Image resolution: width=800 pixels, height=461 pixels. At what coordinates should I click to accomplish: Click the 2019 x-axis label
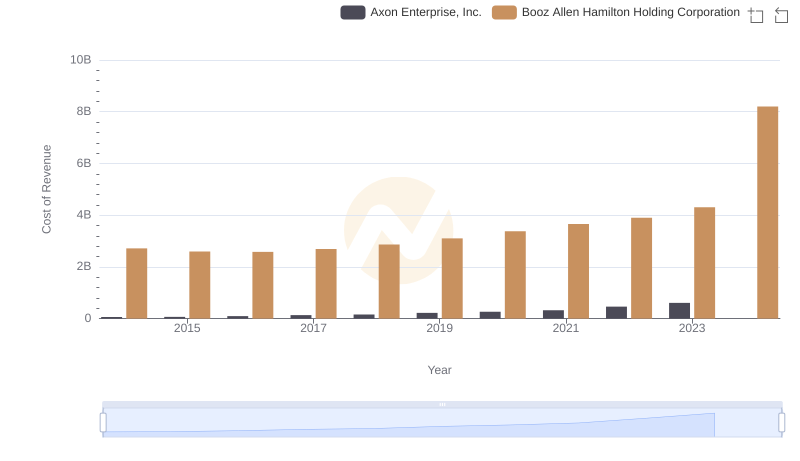(439, 328)
